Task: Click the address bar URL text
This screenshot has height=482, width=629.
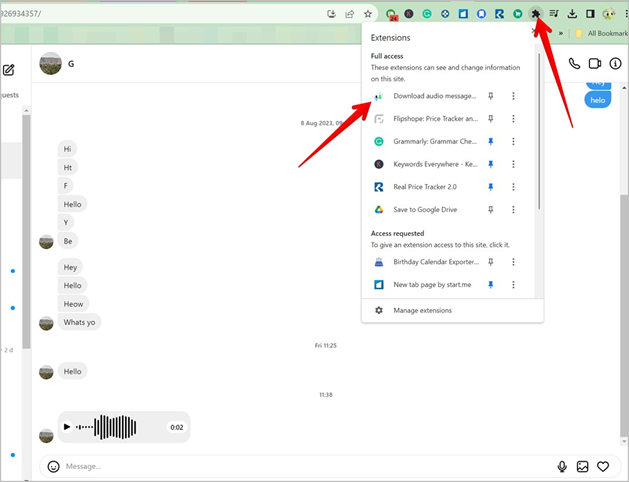Action: [x=20, y=14]
